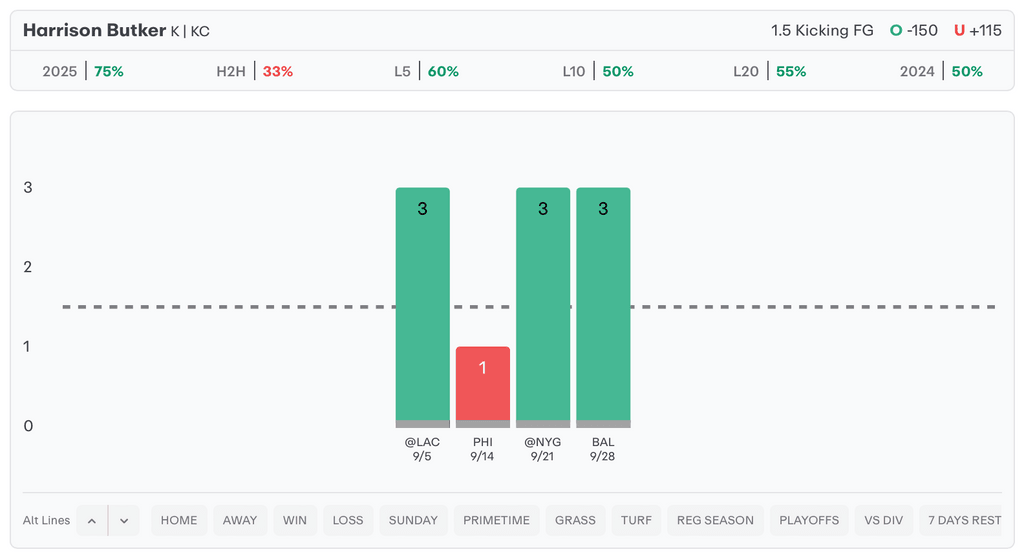Toggle the 7 DAYS REST filter
This screenshot has height=556, width=1024.
(x=963, y=520)
